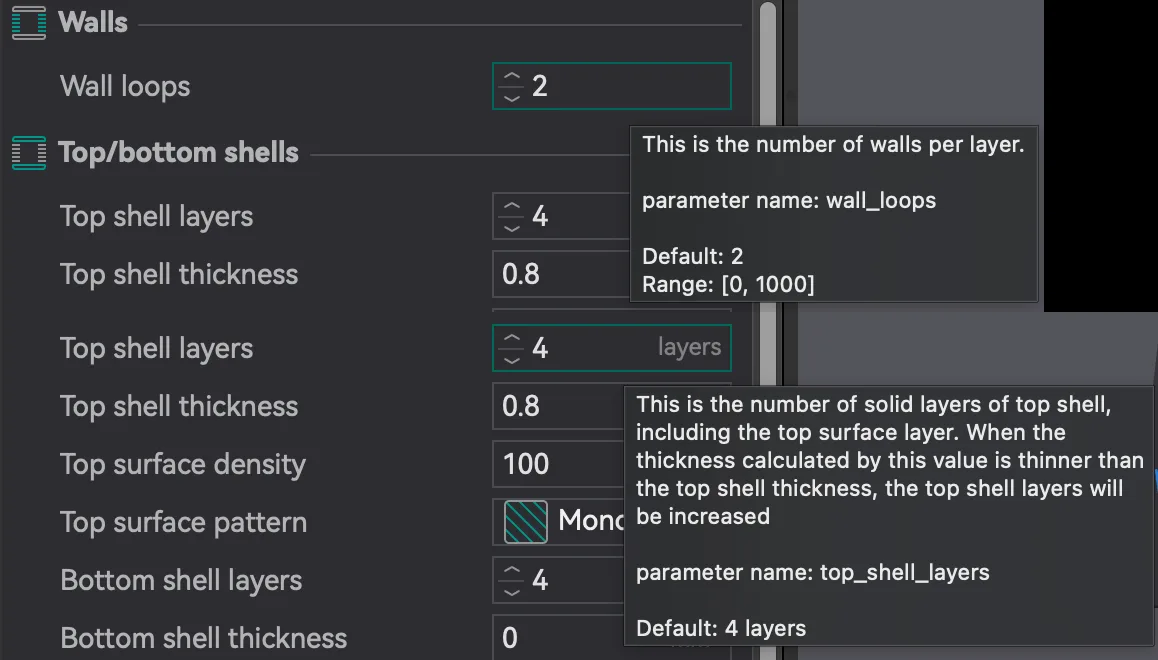Click up arrow of Top shell layers directly under the shells header
1158x660 pixels.
point(512,206)
